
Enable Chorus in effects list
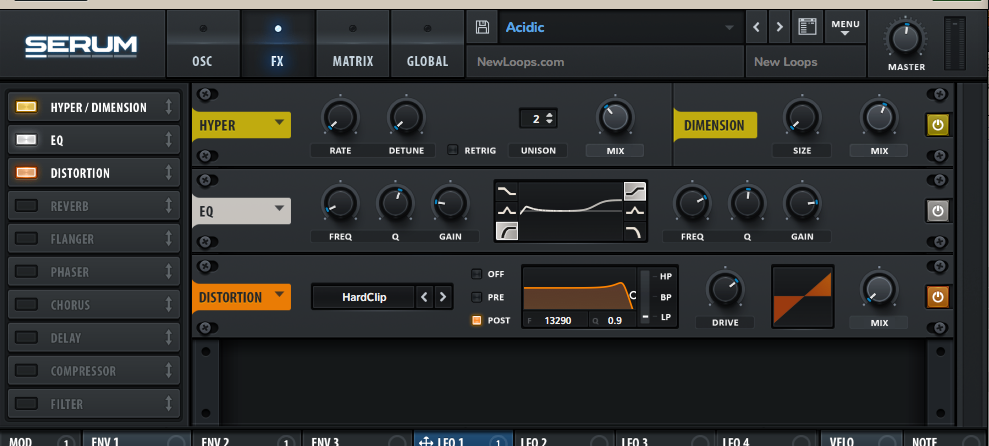pos(26,305)
